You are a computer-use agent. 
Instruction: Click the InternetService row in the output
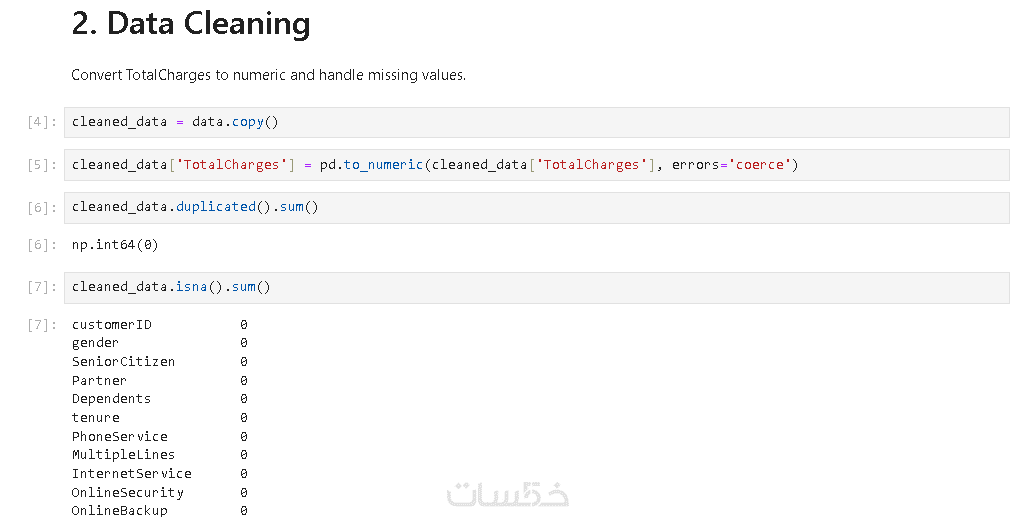[131, 474]
